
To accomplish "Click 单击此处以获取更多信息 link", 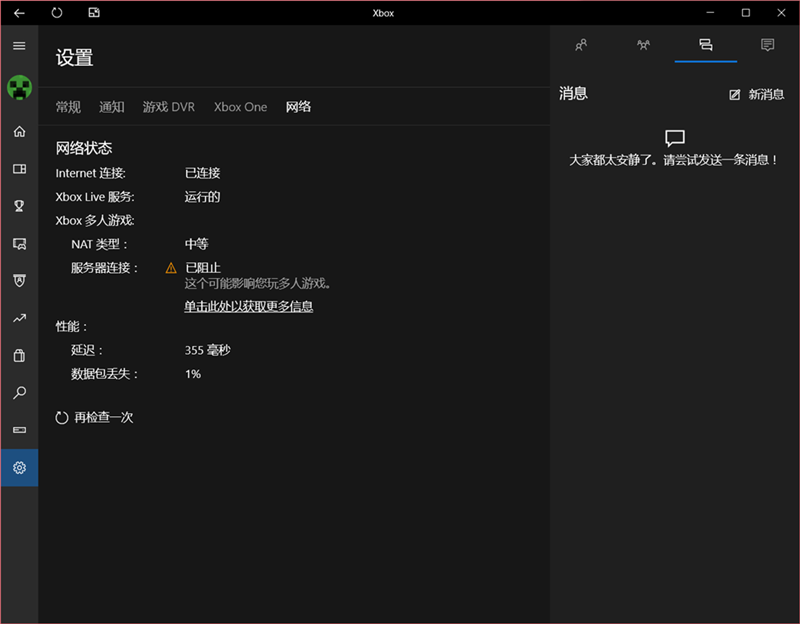I will point(247,305).
